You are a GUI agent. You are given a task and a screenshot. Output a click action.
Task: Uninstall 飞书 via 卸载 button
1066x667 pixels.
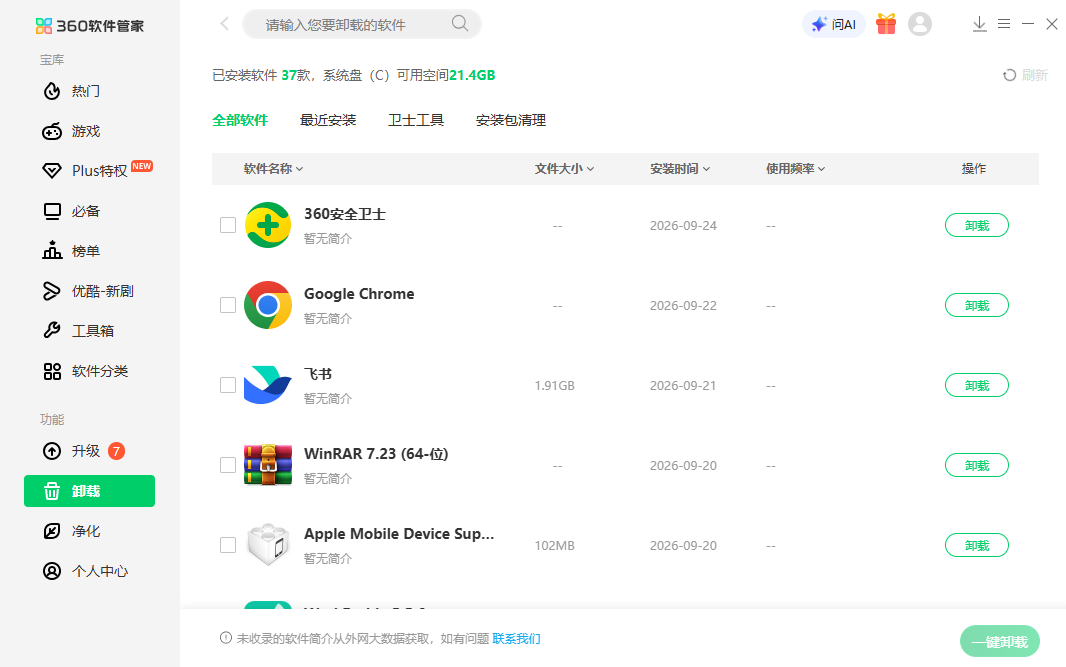[977, 385]
